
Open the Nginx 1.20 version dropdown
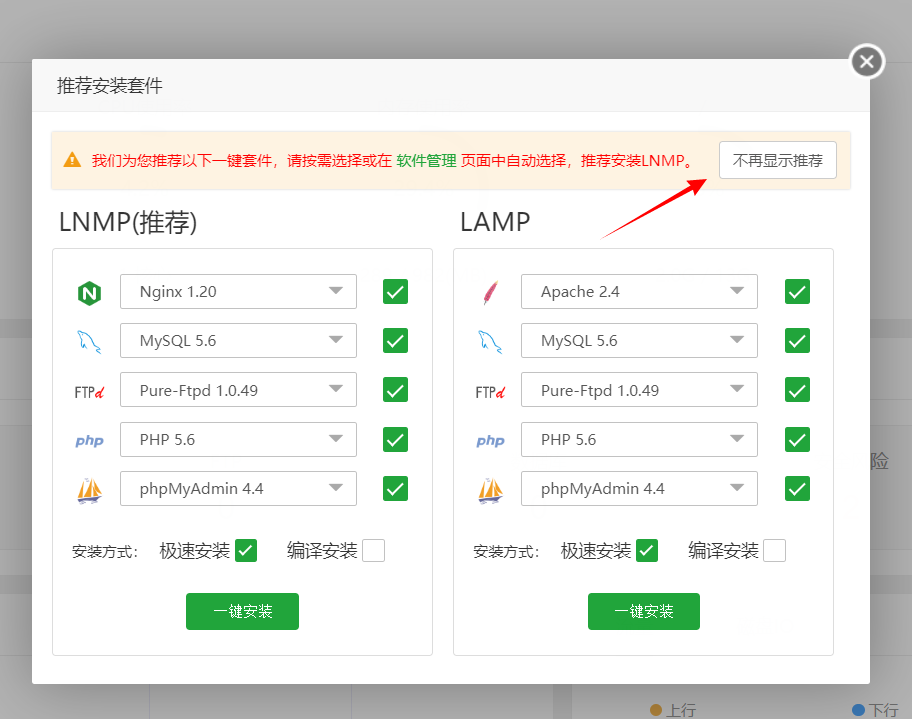[238, 291]
